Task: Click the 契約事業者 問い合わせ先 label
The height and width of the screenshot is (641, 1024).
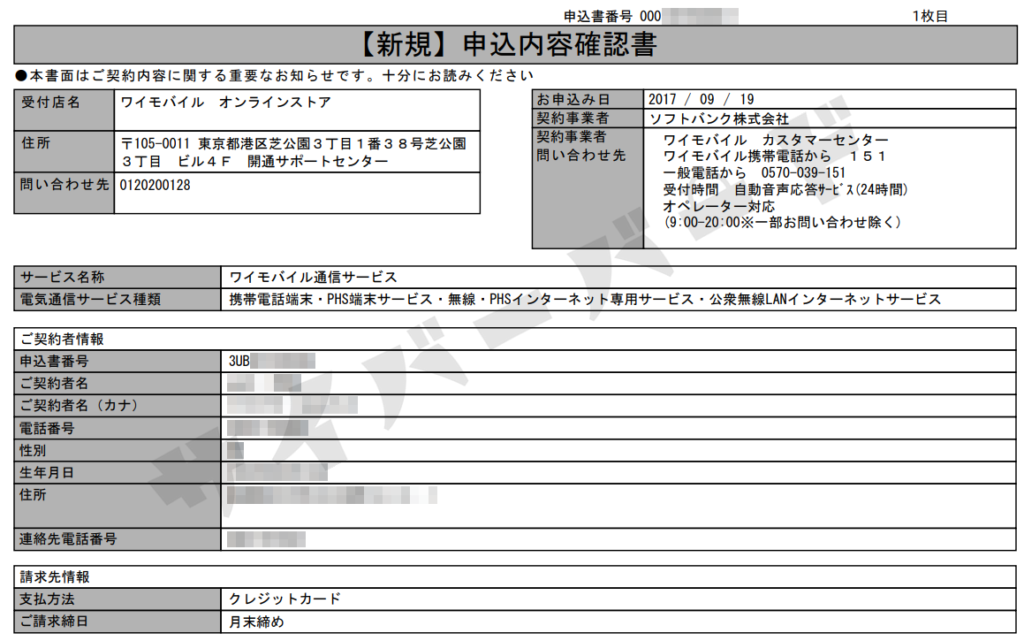Action: pos(581,146)
